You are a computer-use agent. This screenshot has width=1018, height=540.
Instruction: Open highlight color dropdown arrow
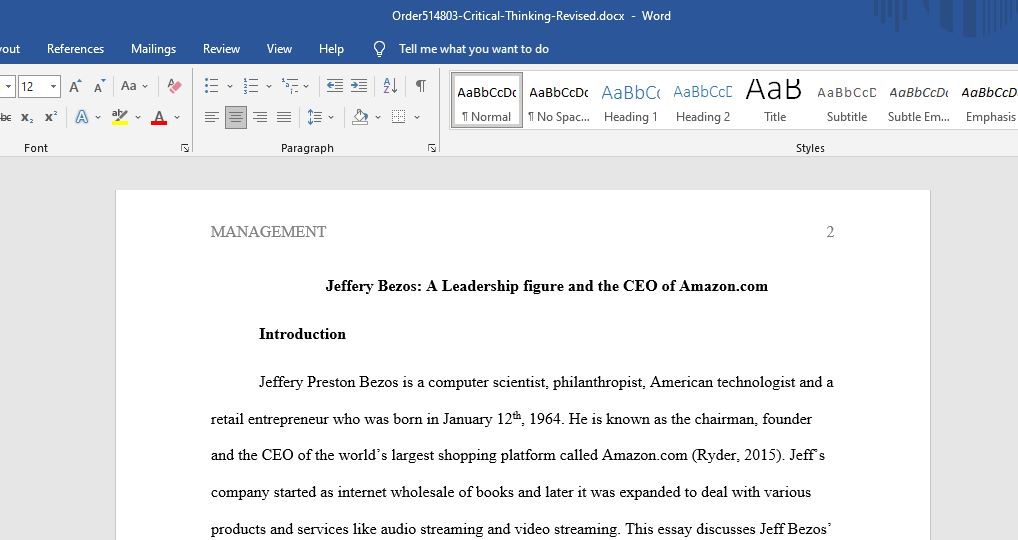point(138,117)
